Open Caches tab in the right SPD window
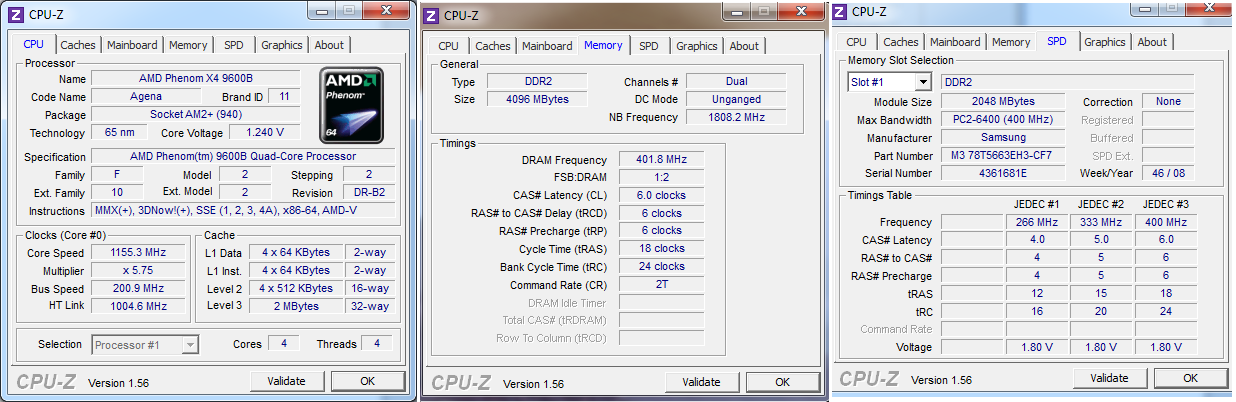 click(901, 42)
